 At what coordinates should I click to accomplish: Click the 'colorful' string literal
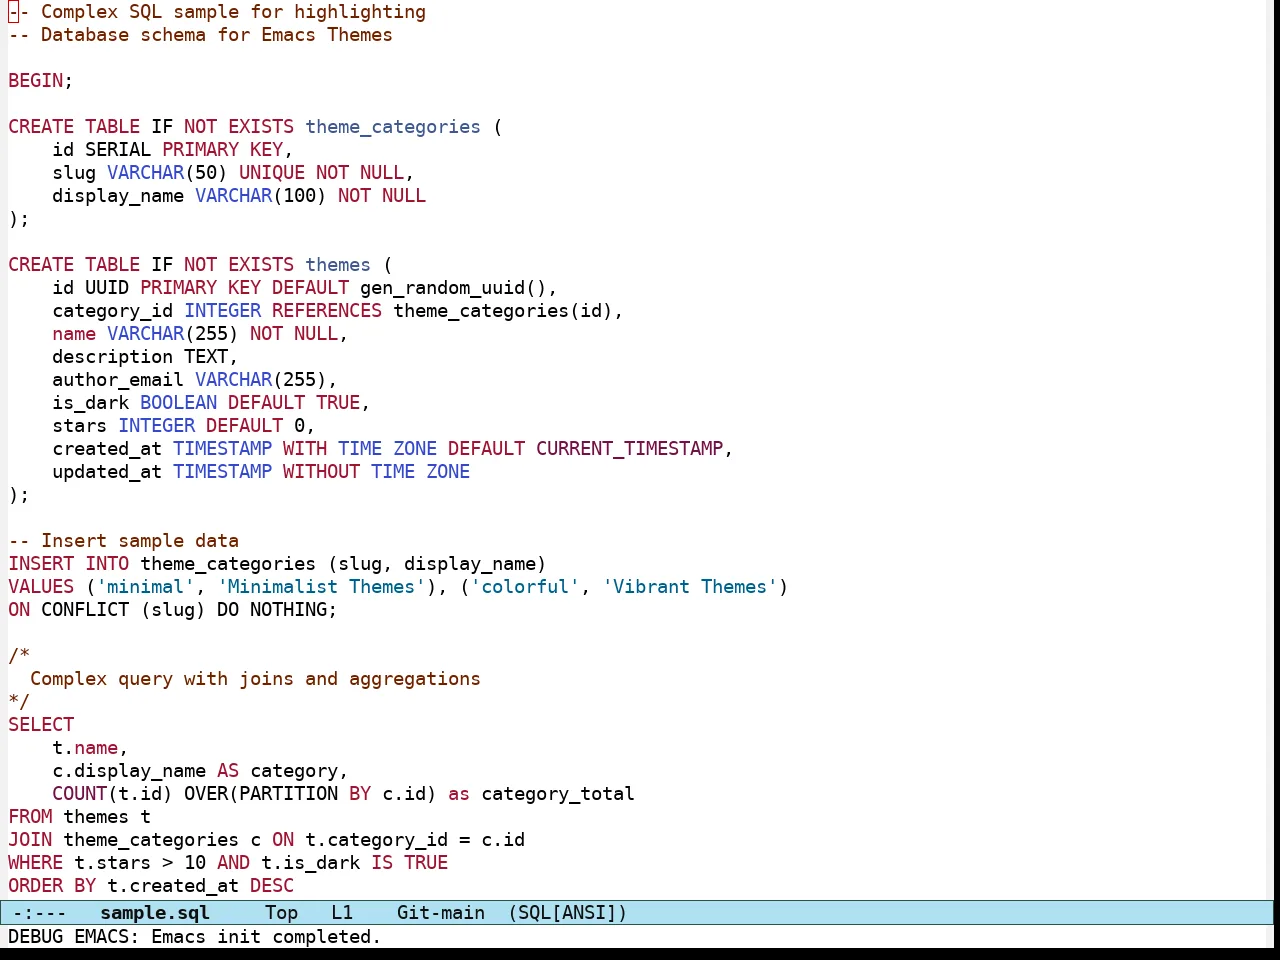pyautogui.click(x=525, y=587)
